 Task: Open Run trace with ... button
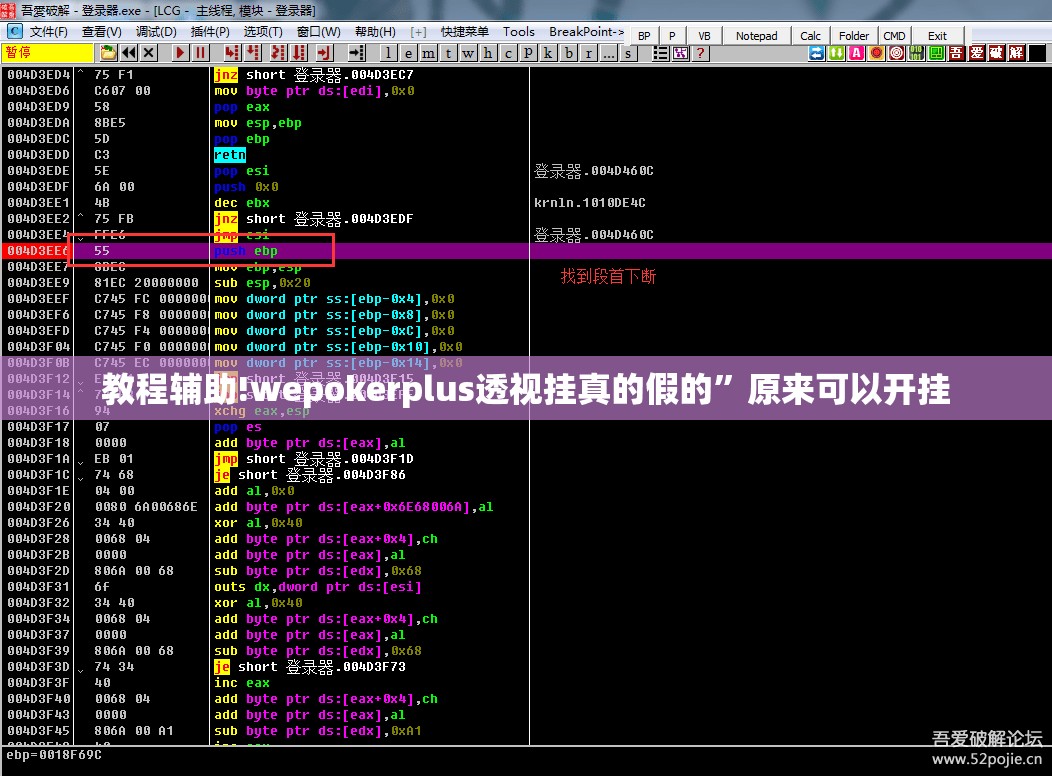point(609,53)
